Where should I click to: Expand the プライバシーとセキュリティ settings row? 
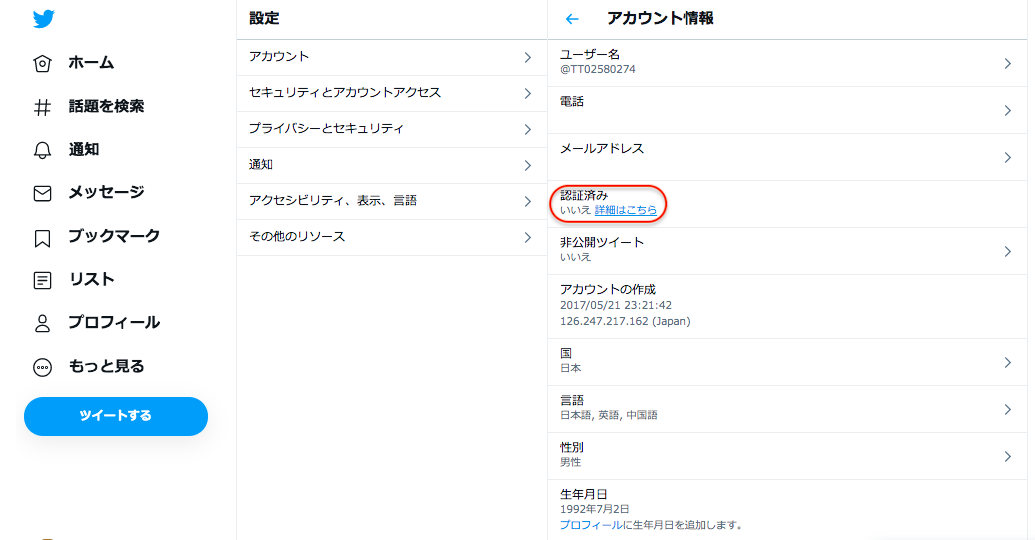[391, 129]
